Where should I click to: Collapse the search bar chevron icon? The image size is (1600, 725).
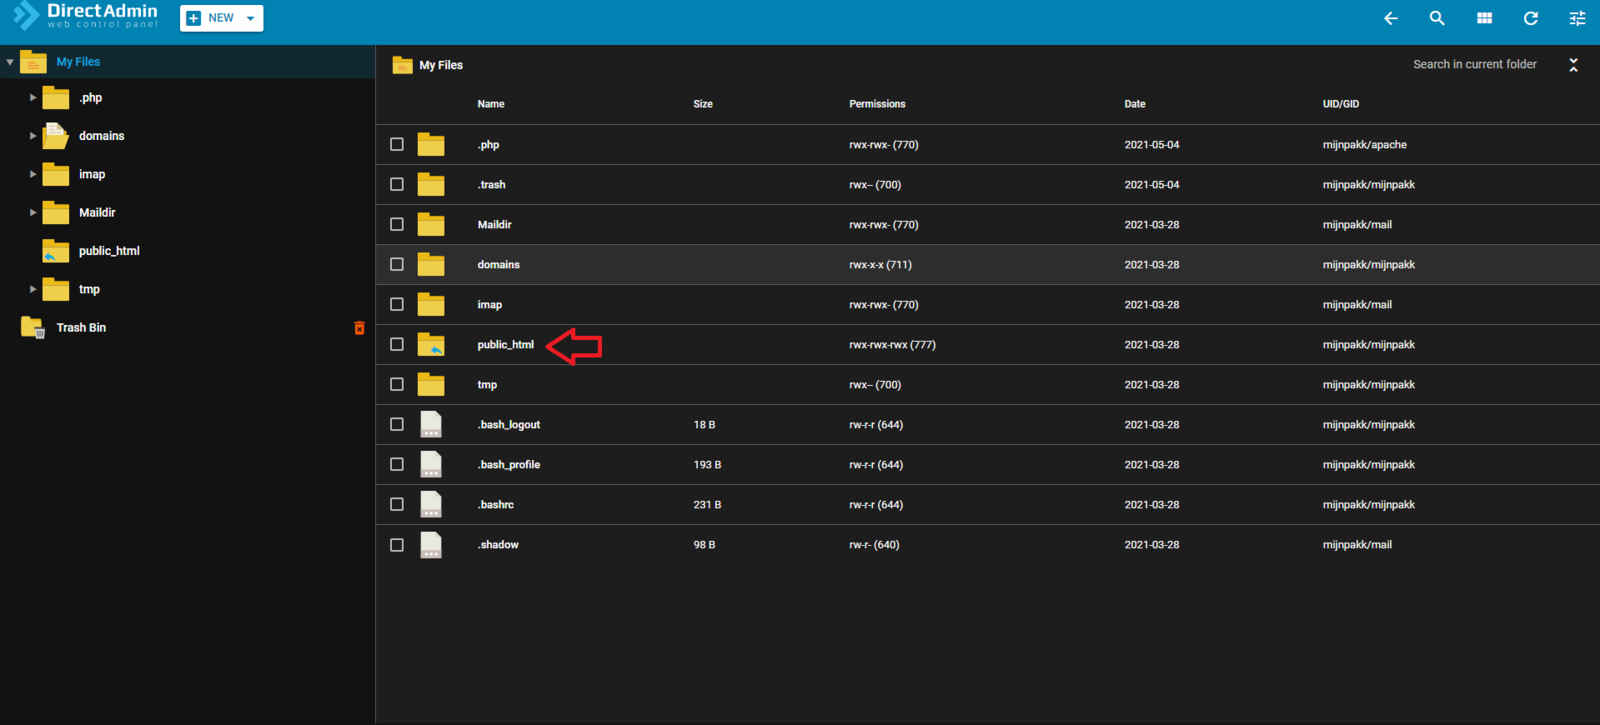click(1573, 65)
